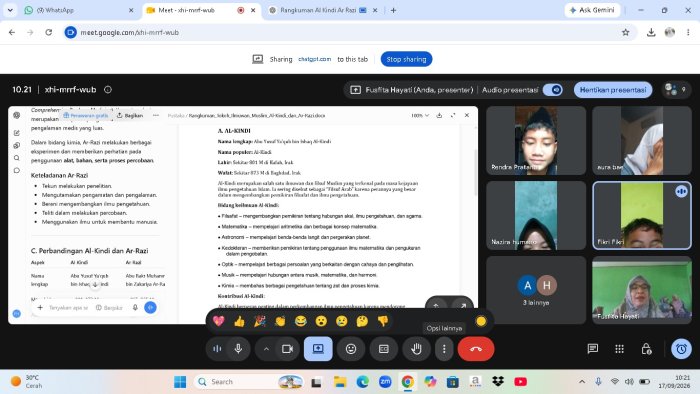Image resolution: width=700 pixels, height=394 pixels.
Task: Mute the microphone in Meet toolbar
Action: 238,349
